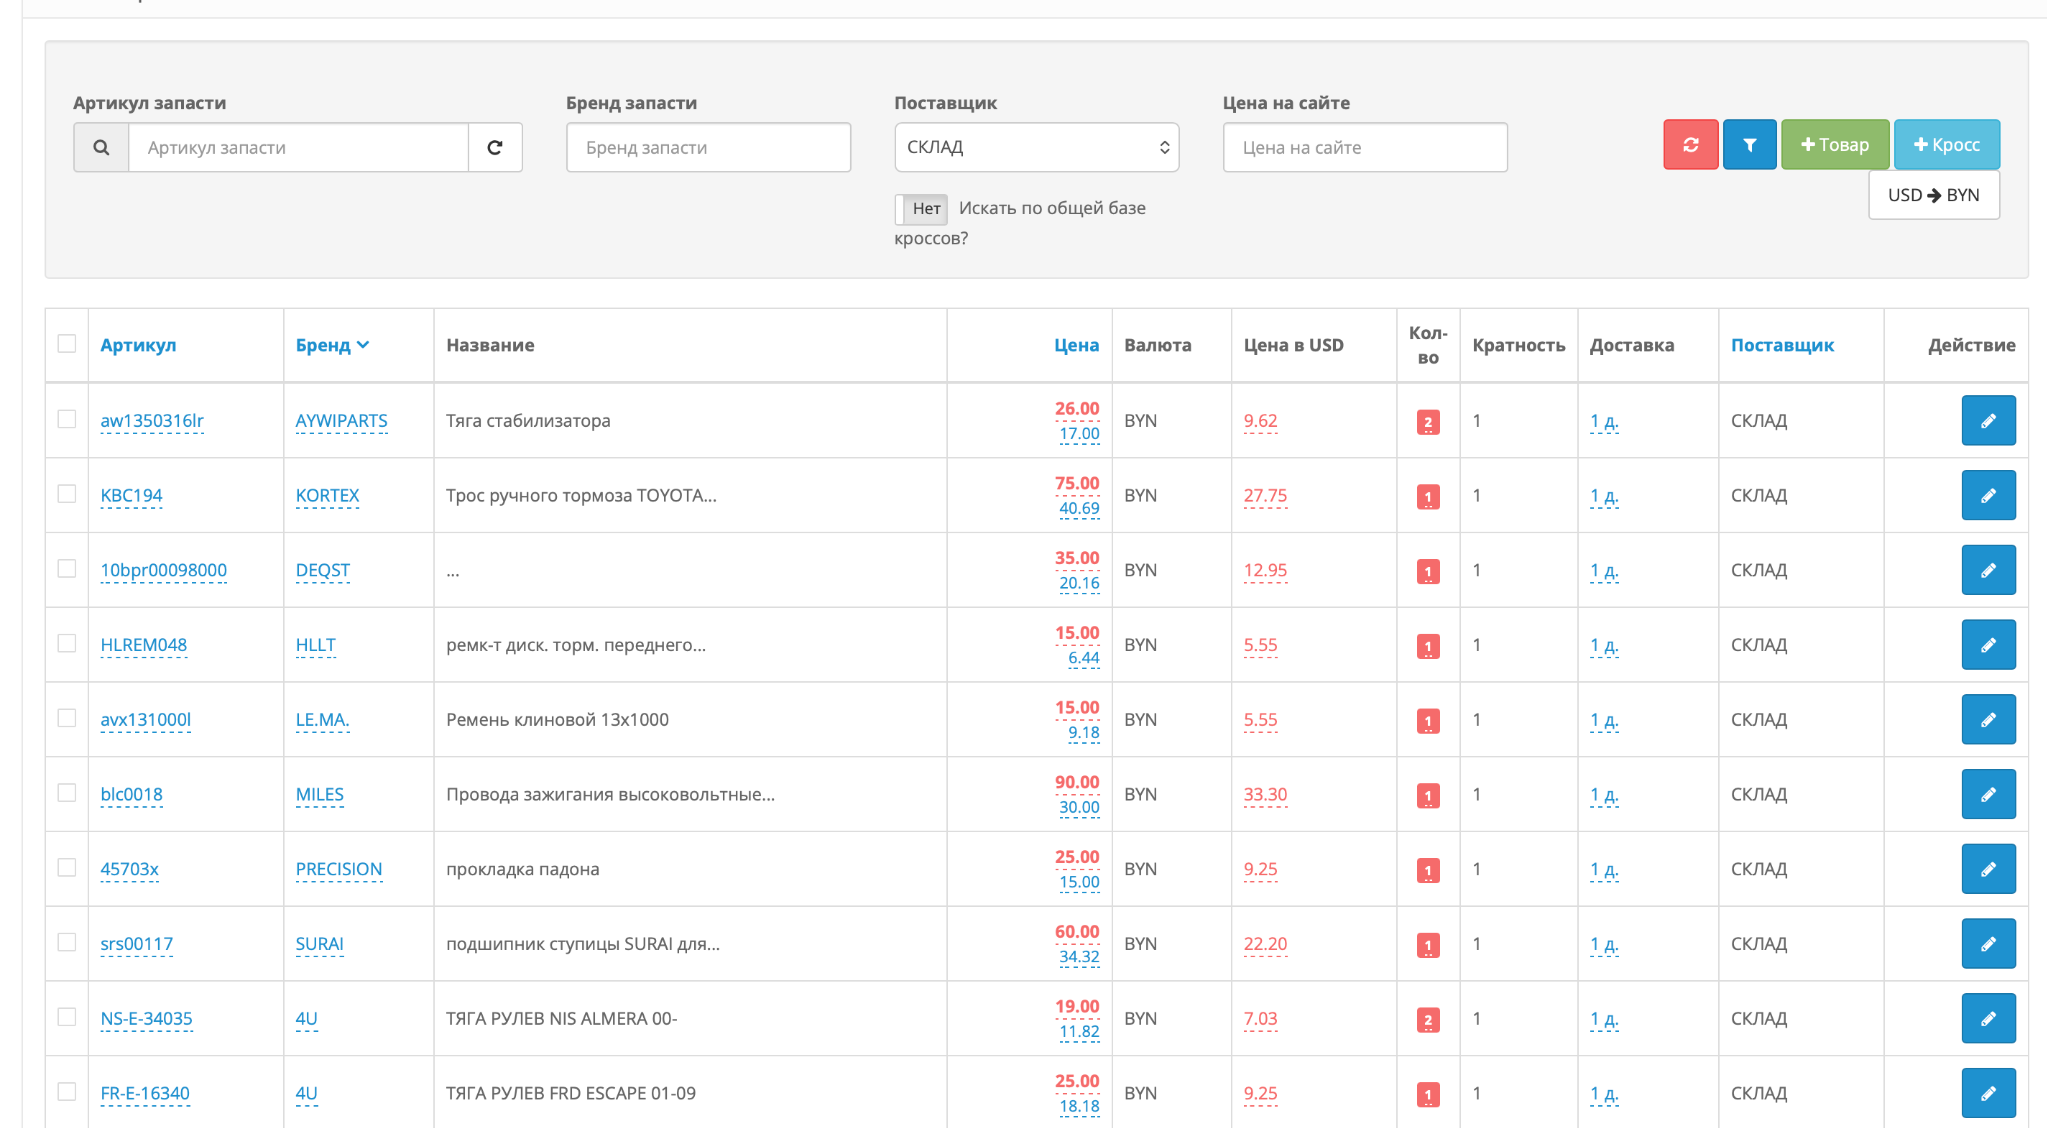
Task: Edit the srs00117 row using the pencil icon
Action: [1988, 944]
